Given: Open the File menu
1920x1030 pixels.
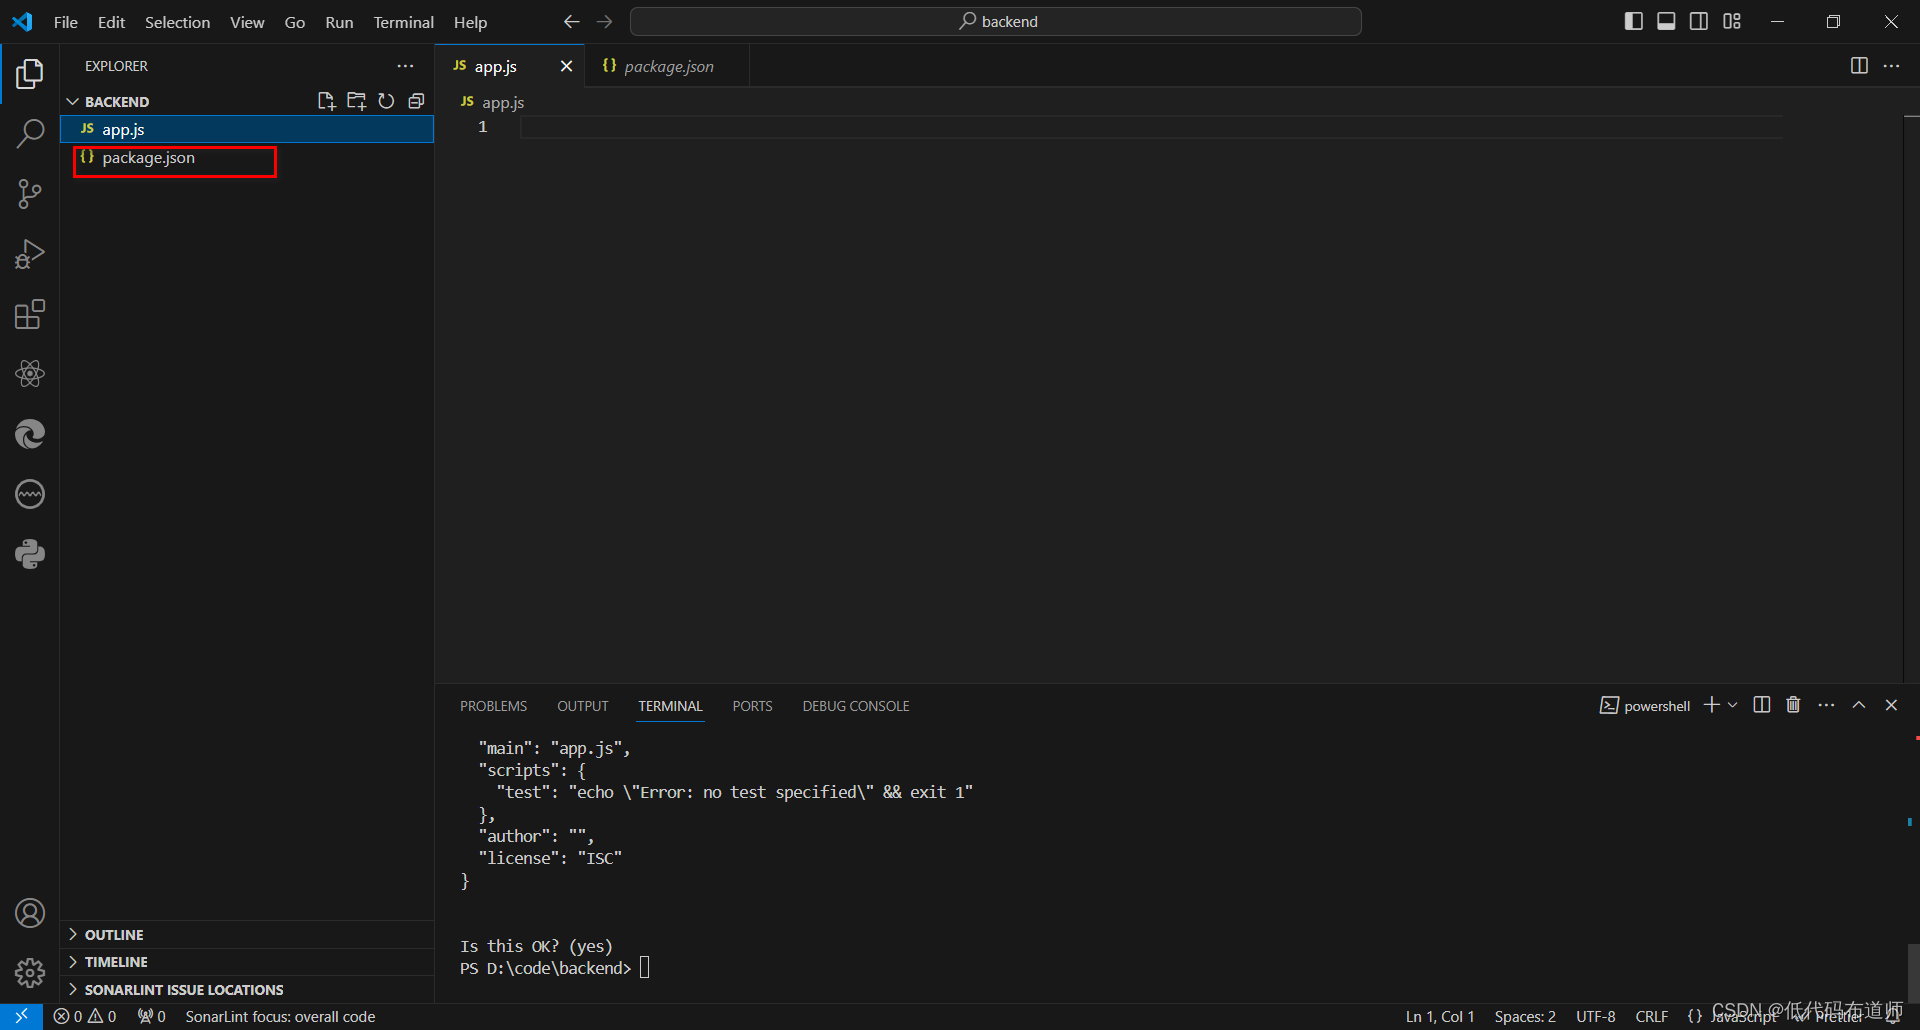Looking at the screenshot, I should 66,22.
